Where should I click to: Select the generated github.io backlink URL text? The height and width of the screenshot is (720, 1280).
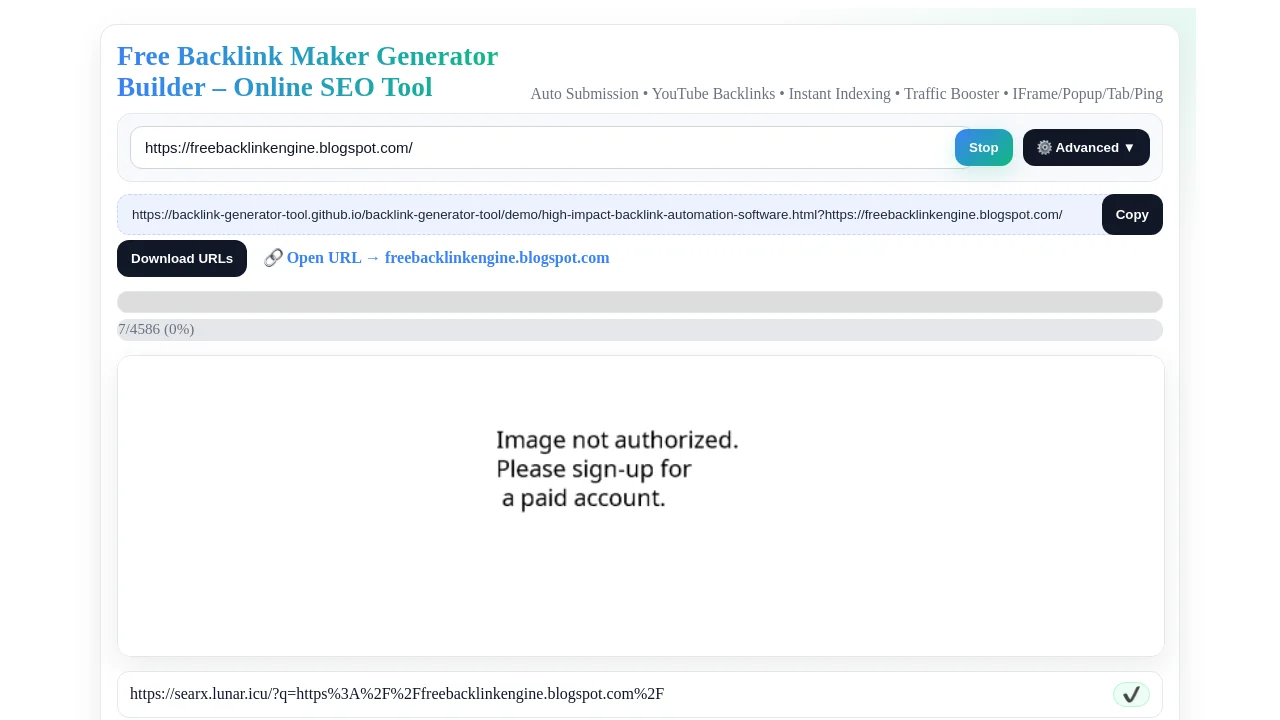(x=597, y=215)
